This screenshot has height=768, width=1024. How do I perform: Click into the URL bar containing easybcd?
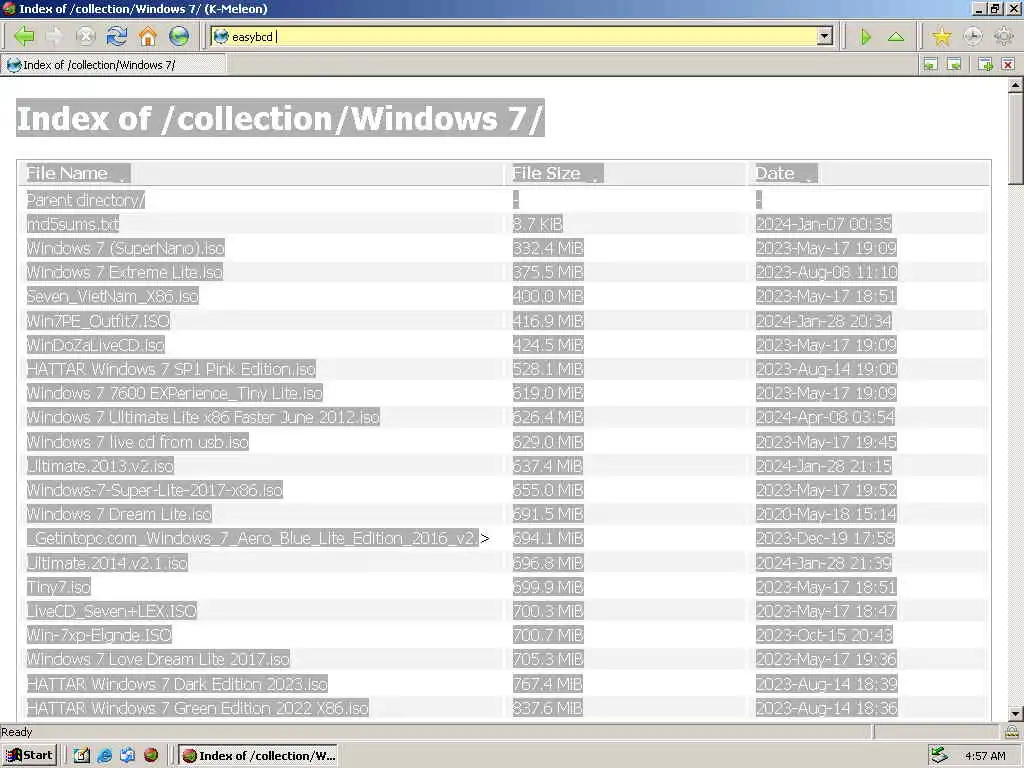pos(521,37)
